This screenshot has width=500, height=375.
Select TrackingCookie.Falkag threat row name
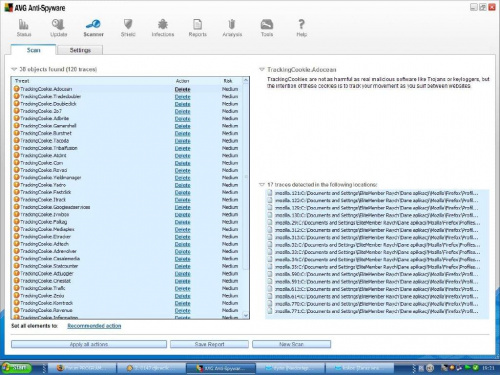click(44, 222)
